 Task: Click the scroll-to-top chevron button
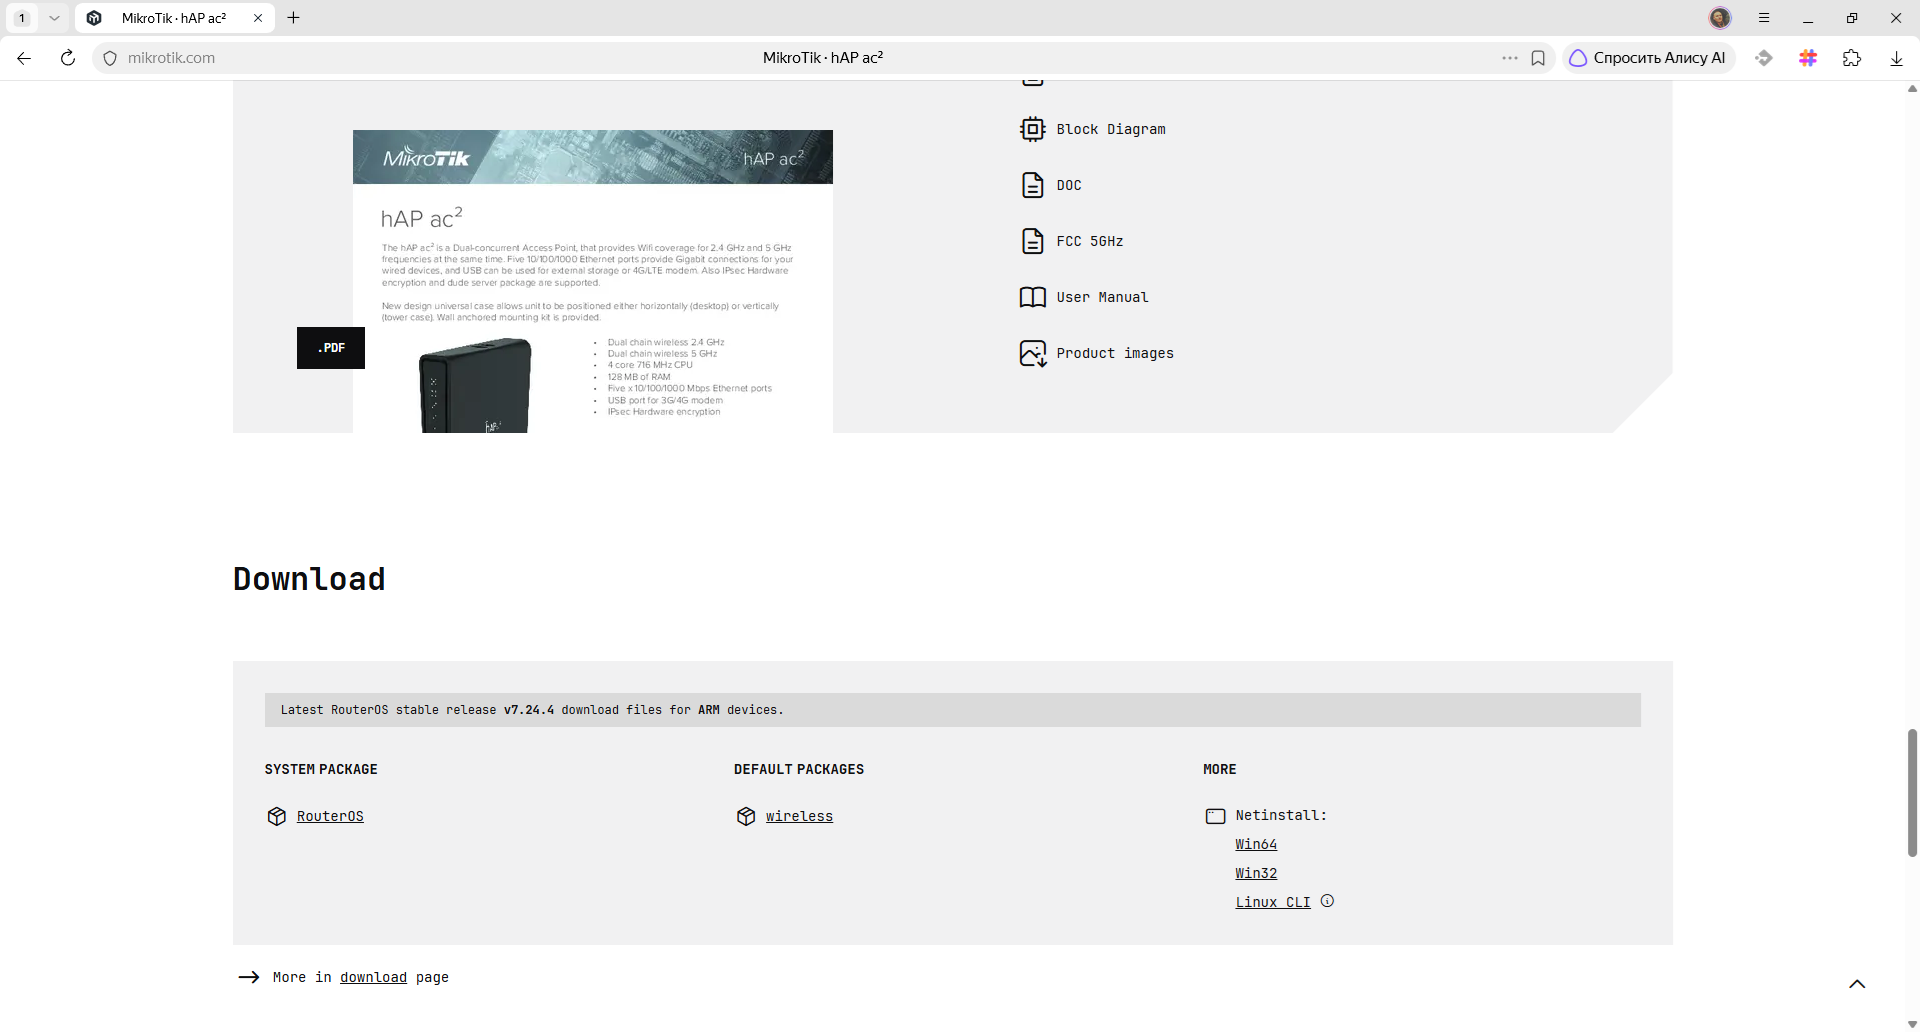1857,984
